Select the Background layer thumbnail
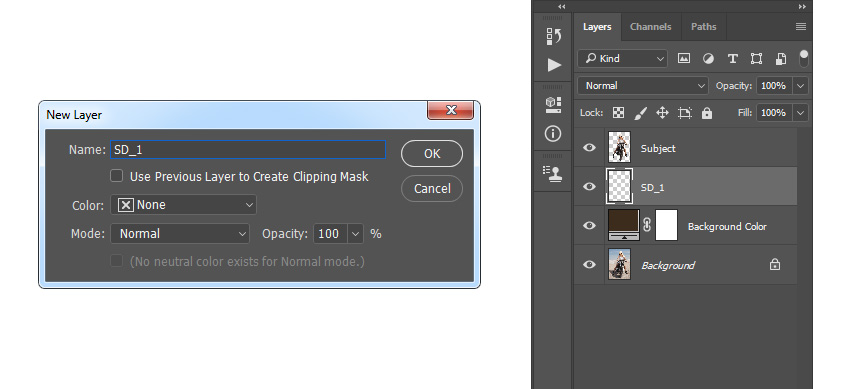 (x=620, y=264)
